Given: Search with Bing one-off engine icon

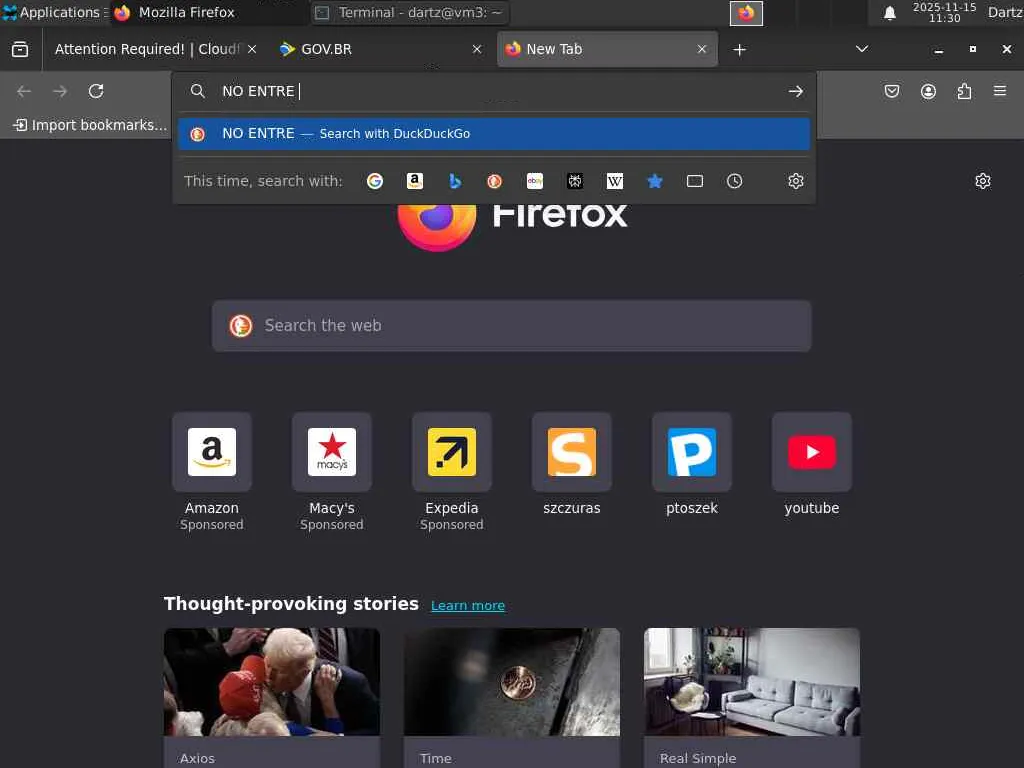Looking at the screenshot, I should (455, 181).
